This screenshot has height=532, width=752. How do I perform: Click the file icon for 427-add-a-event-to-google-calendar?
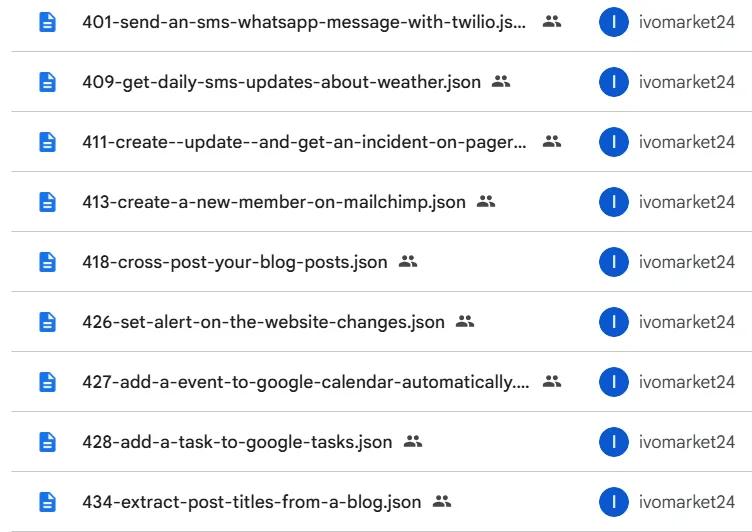point(47,382)
